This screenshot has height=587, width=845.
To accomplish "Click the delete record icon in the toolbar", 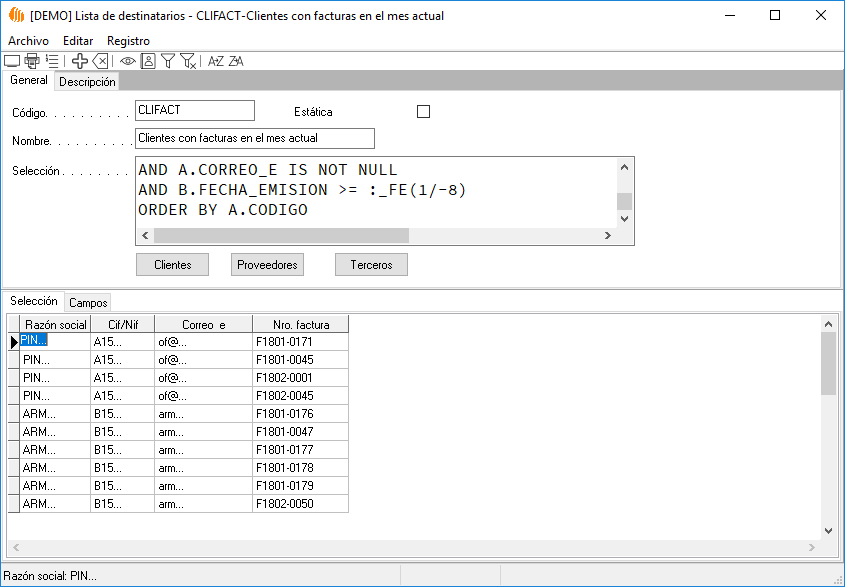I will (100, 61).
